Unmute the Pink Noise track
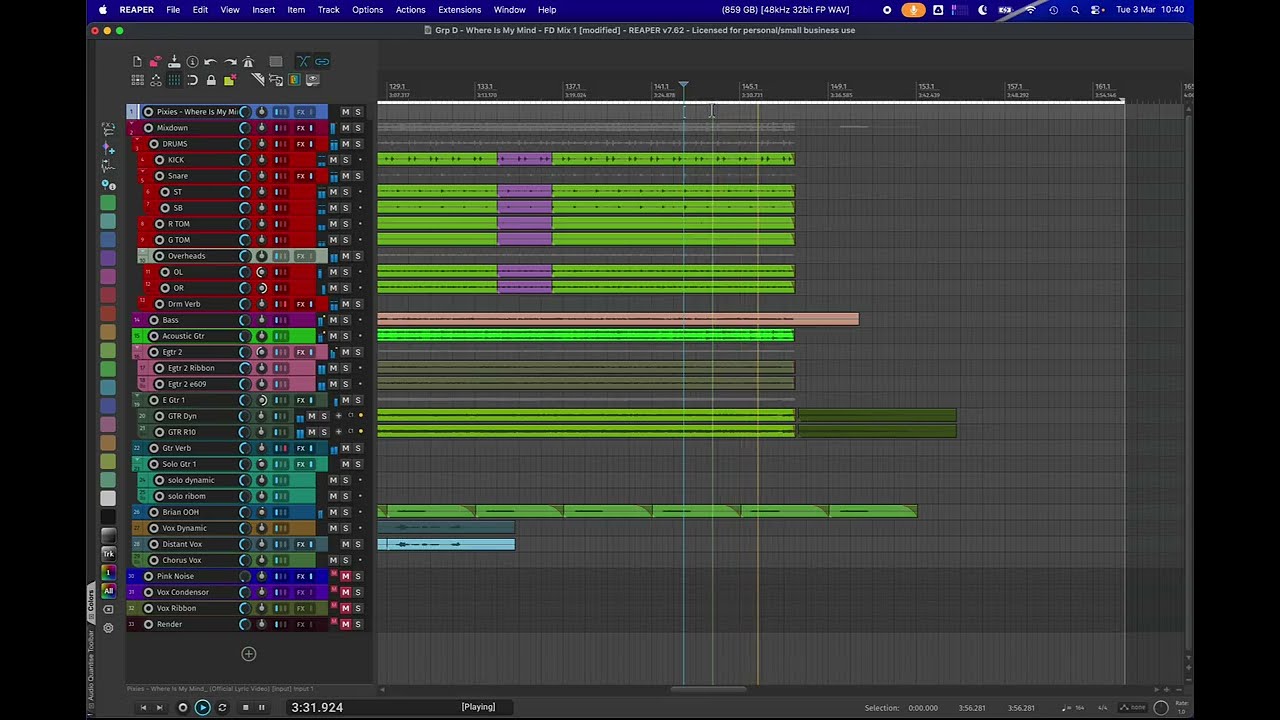 click(346, 576)
